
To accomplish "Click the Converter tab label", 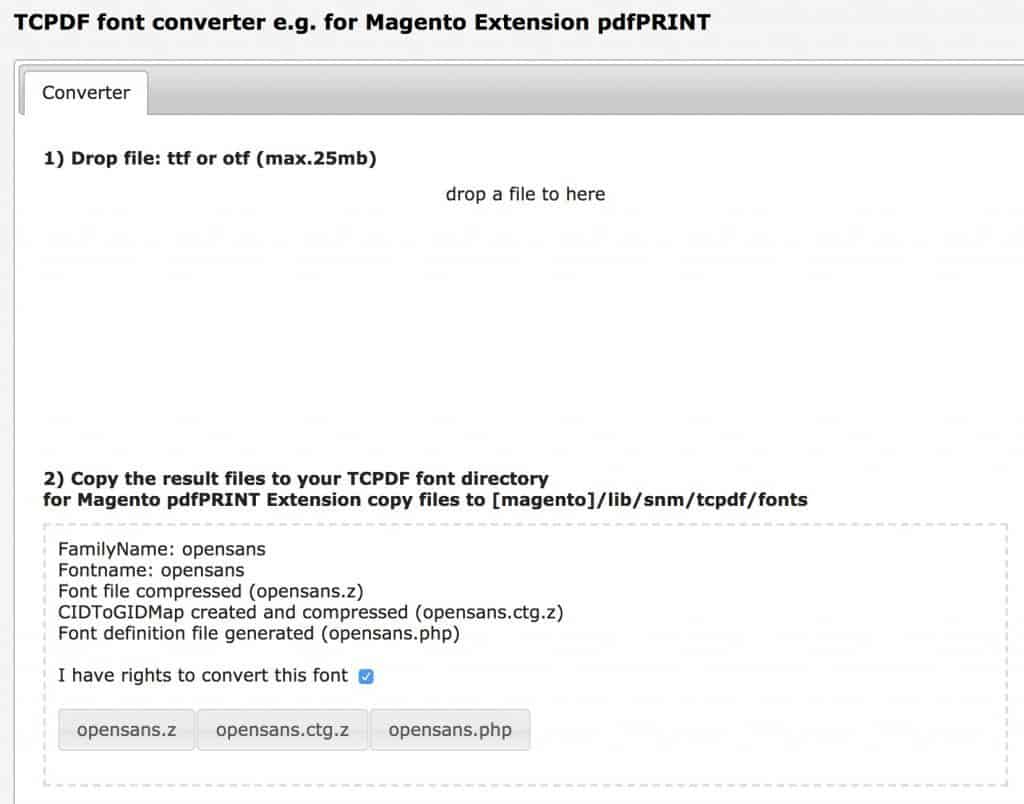I will (84, 92).
